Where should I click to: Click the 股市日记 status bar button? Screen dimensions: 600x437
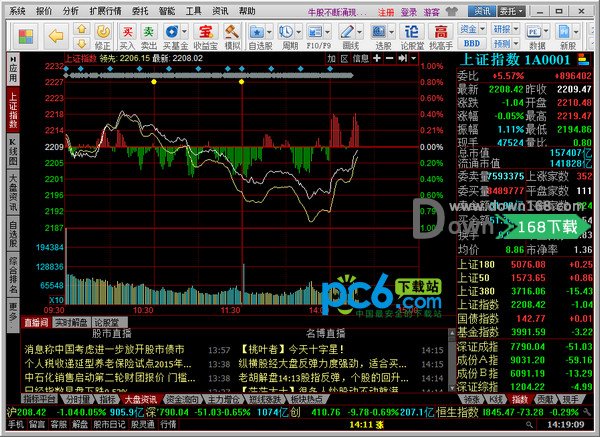(x=109, y=424)
